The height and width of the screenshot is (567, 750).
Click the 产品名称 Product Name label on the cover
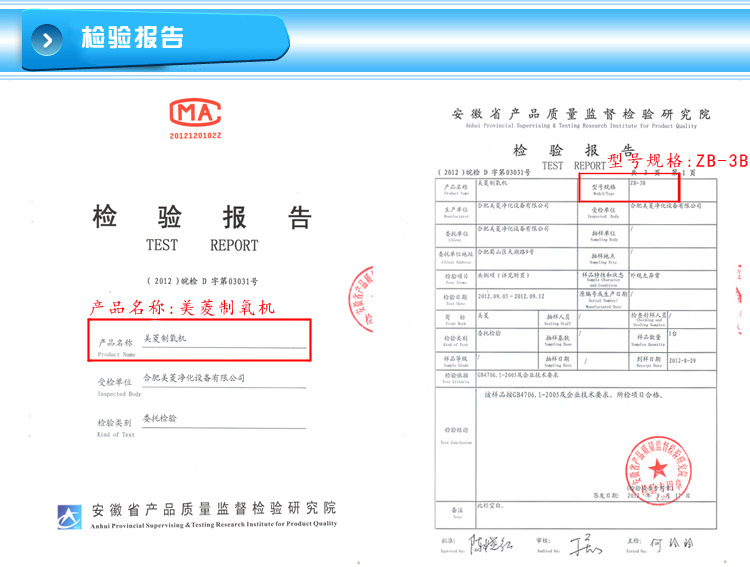[116, 347]
